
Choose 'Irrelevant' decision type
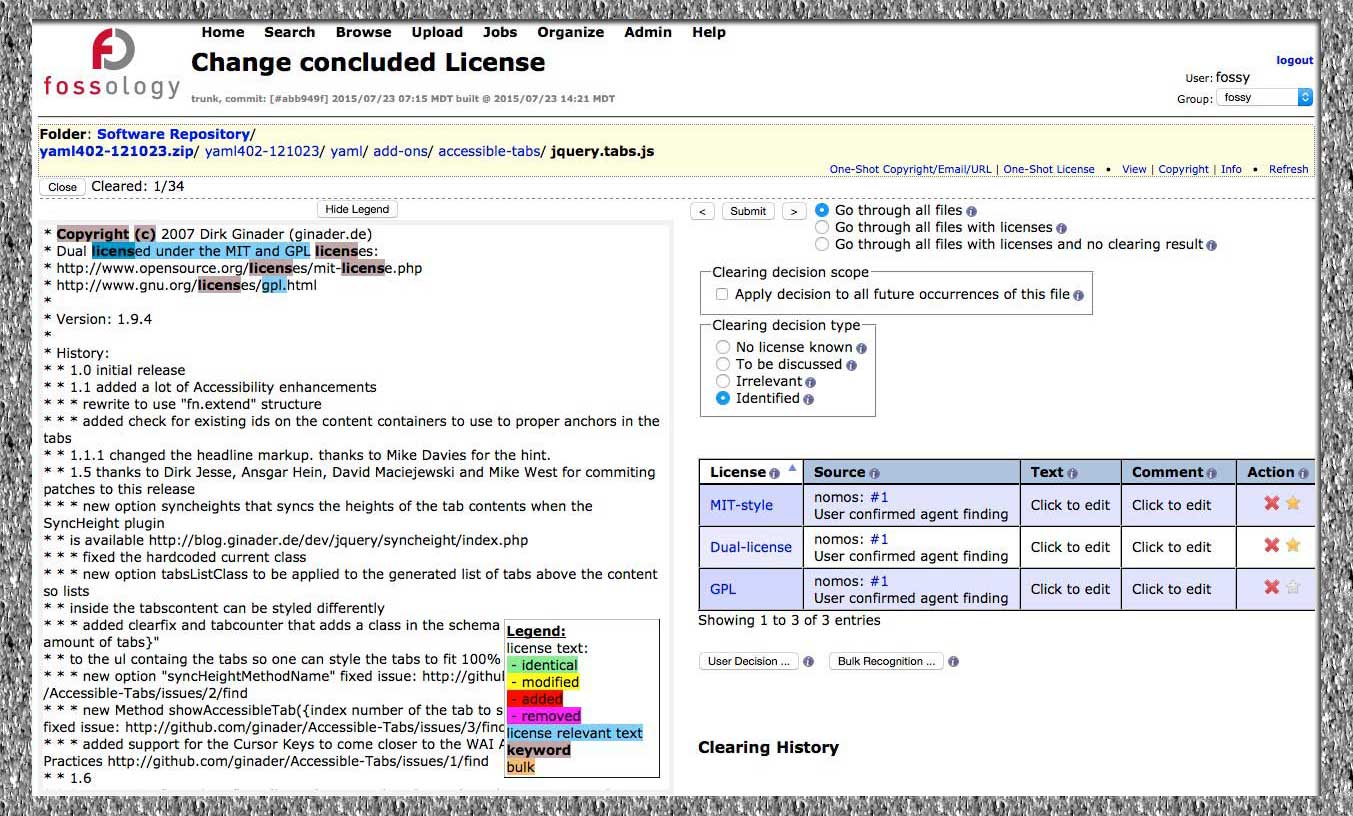coord(723,381)
